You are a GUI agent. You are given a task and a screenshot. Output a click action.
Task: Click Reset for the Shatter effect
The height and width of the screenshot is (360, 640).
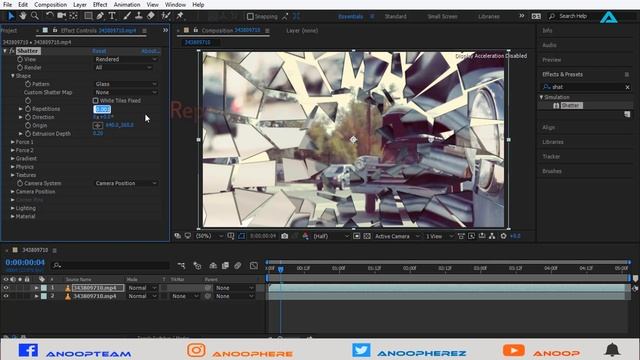[x=99, y=51]
